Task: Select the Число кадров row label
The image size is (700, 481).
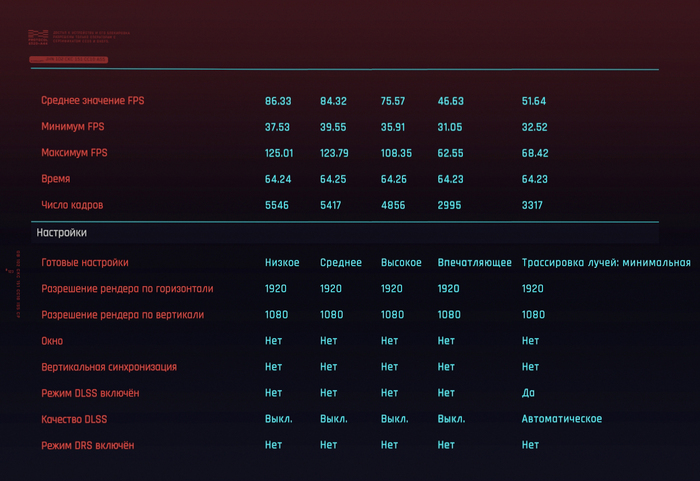Action: [x=72, y=205]
